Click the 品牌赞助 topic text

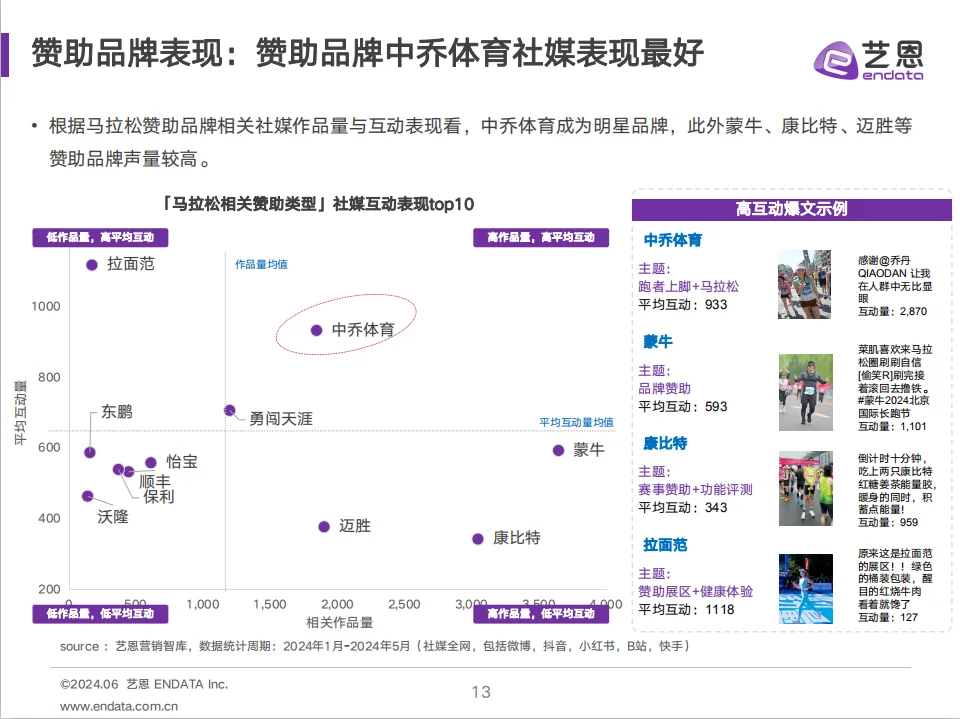[x=665, y=389]
